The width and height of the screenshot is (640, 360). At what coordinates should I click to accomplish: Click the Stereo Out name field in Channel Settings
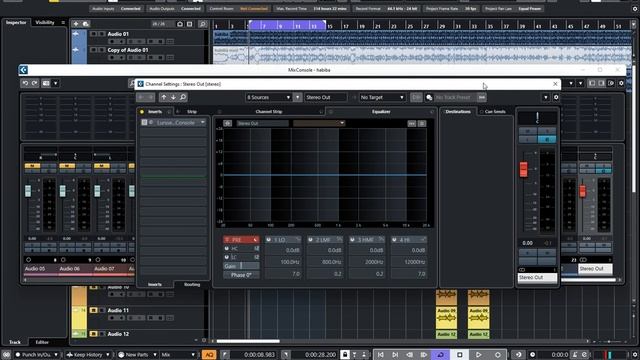point(326,98)
